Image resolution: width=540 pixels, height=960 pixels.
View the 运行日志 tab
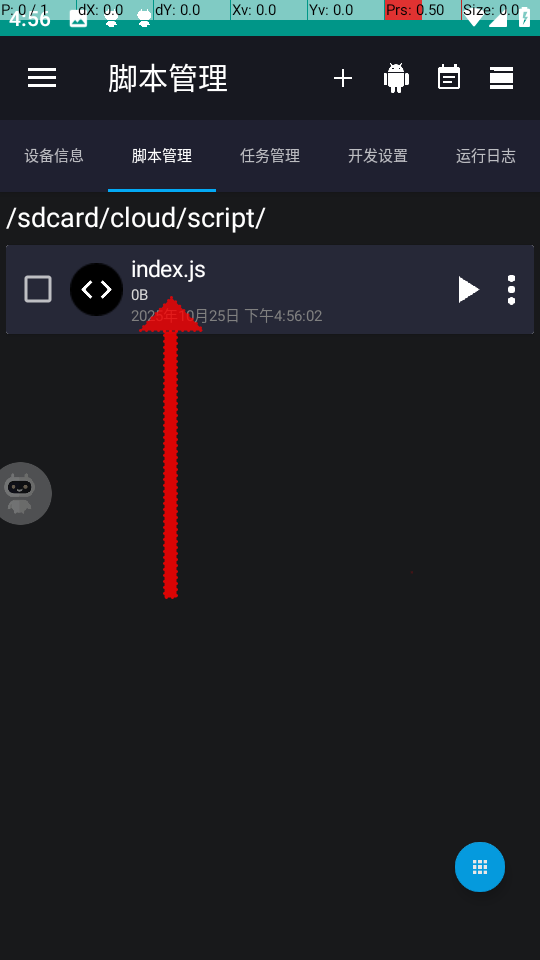486,156
